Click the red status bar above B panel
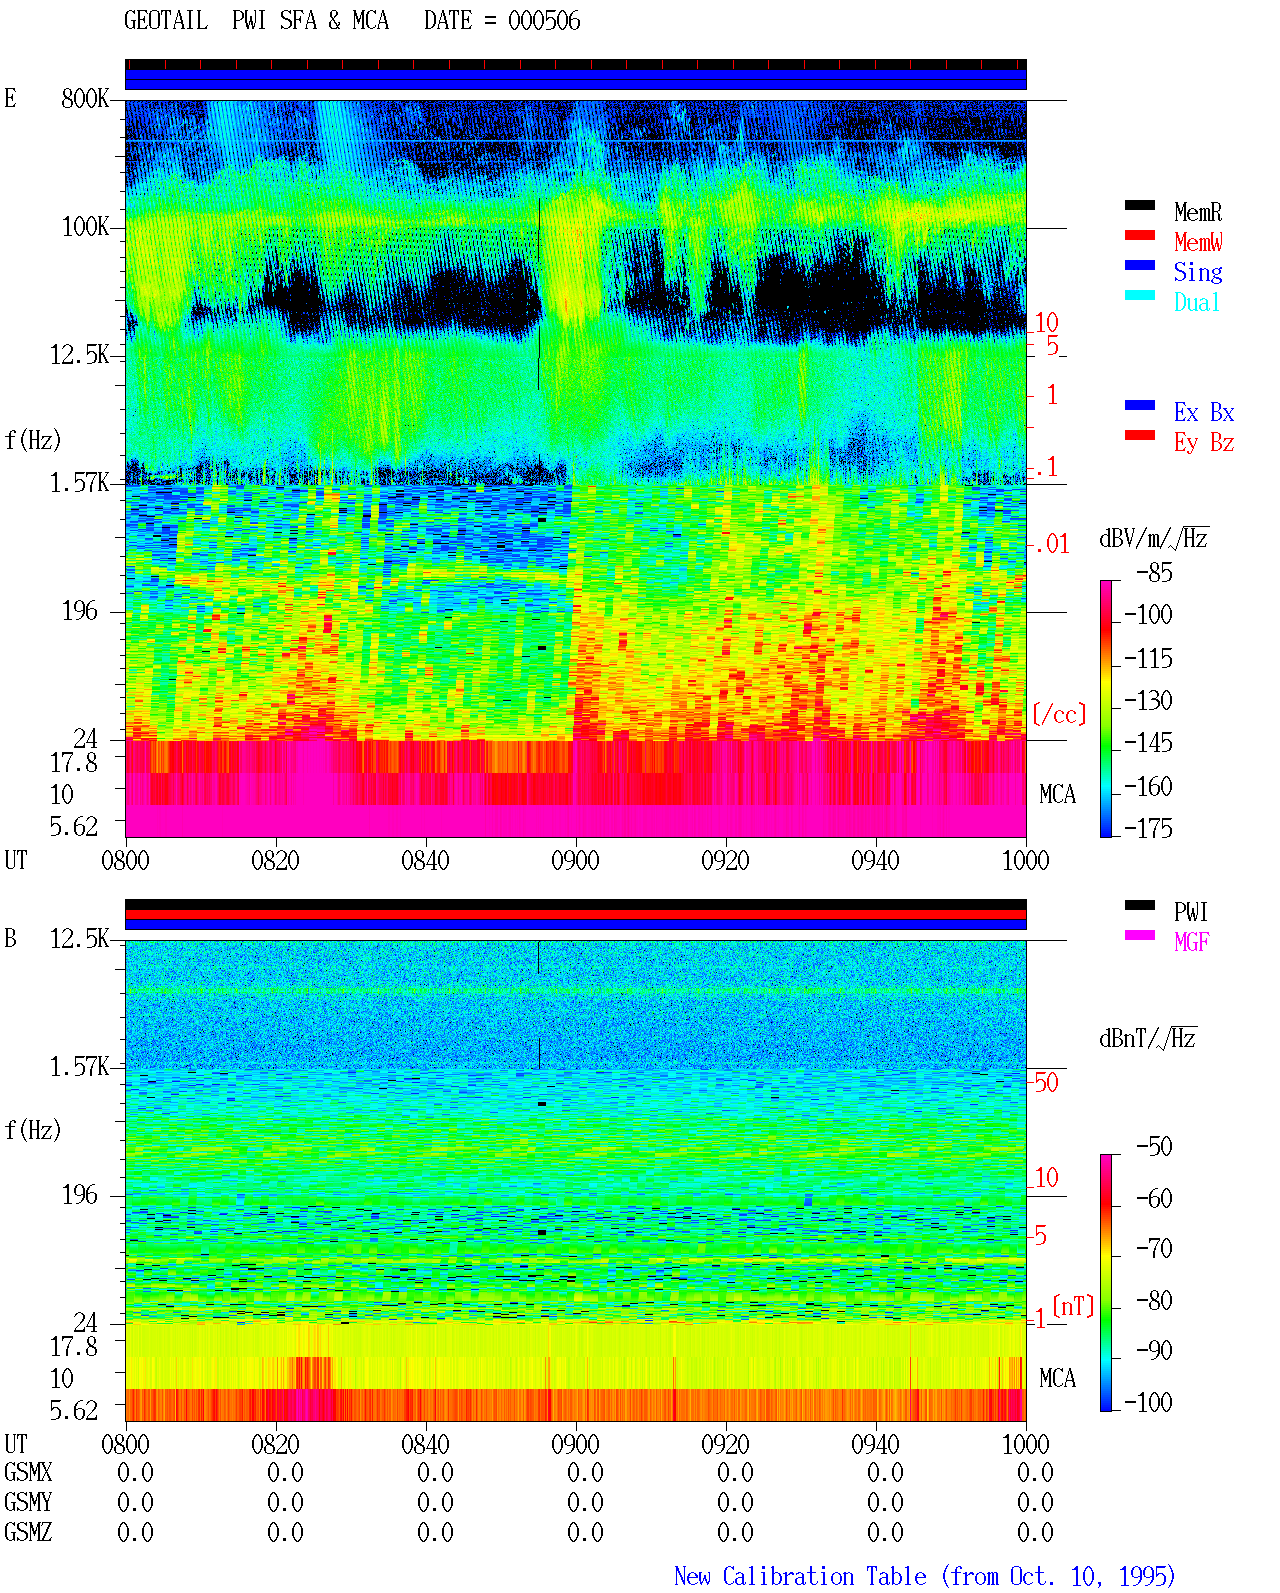Screen dimensions: 1280x1593 [x=575, y=914]
